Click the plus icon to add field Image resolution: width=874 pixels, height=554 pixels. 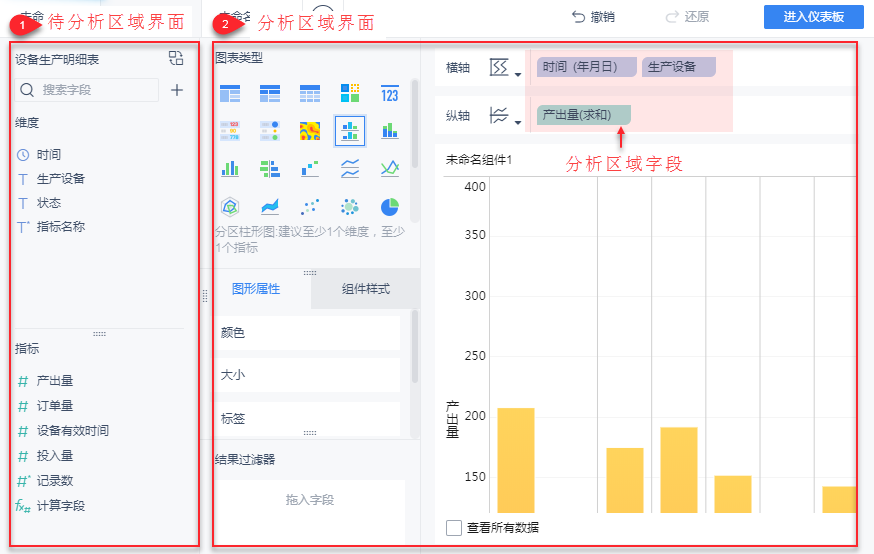(x=177, y=90)
